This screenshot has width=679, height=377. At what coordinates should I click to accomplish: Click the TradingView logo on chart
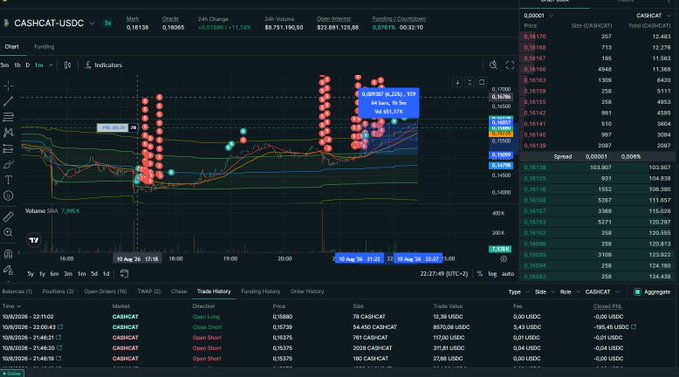(x=34, y=240)
